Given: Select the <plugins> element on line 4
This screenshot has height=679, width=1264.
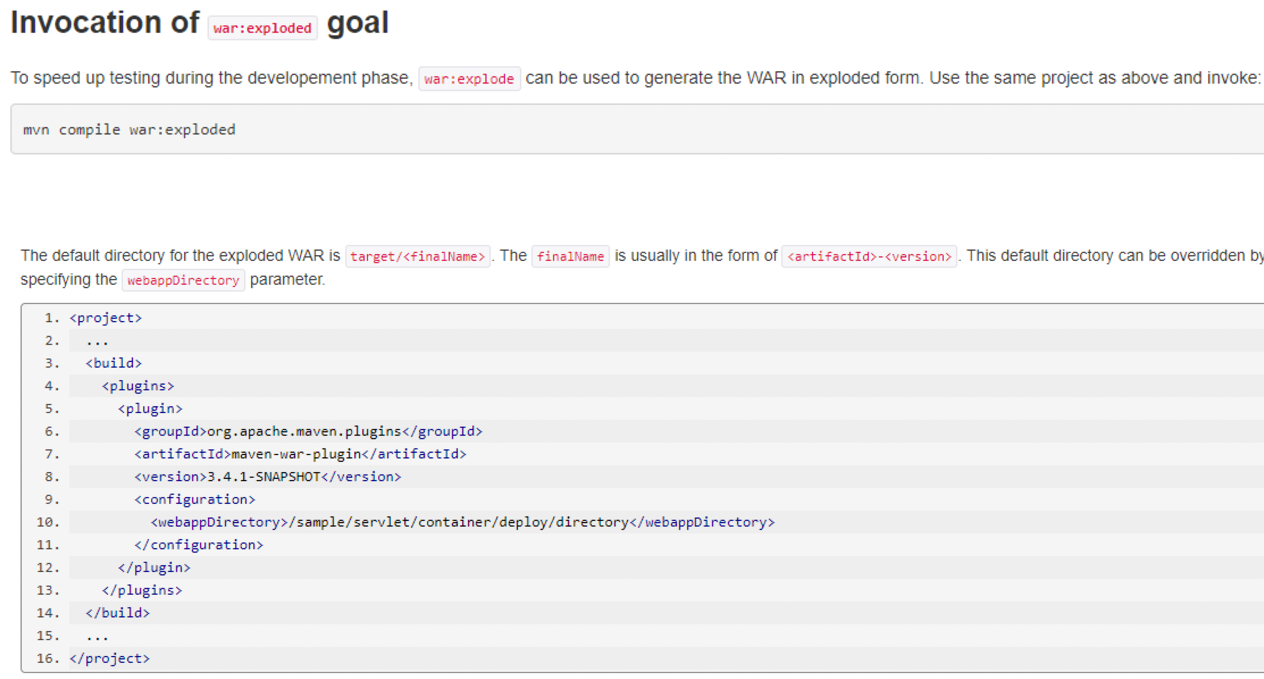Looking at the screenshot, I should 139,385.
